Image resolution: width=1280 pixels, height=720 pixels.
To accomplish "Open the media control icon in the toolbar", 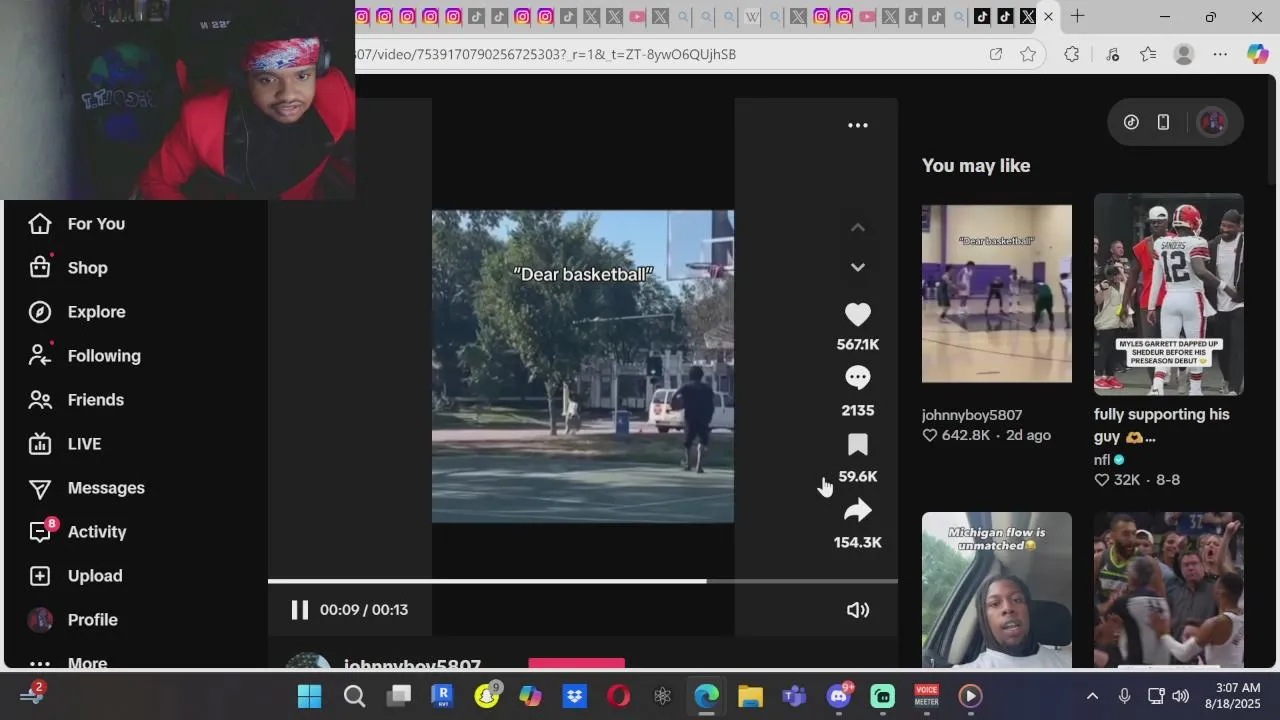I will click(1112, 54).
